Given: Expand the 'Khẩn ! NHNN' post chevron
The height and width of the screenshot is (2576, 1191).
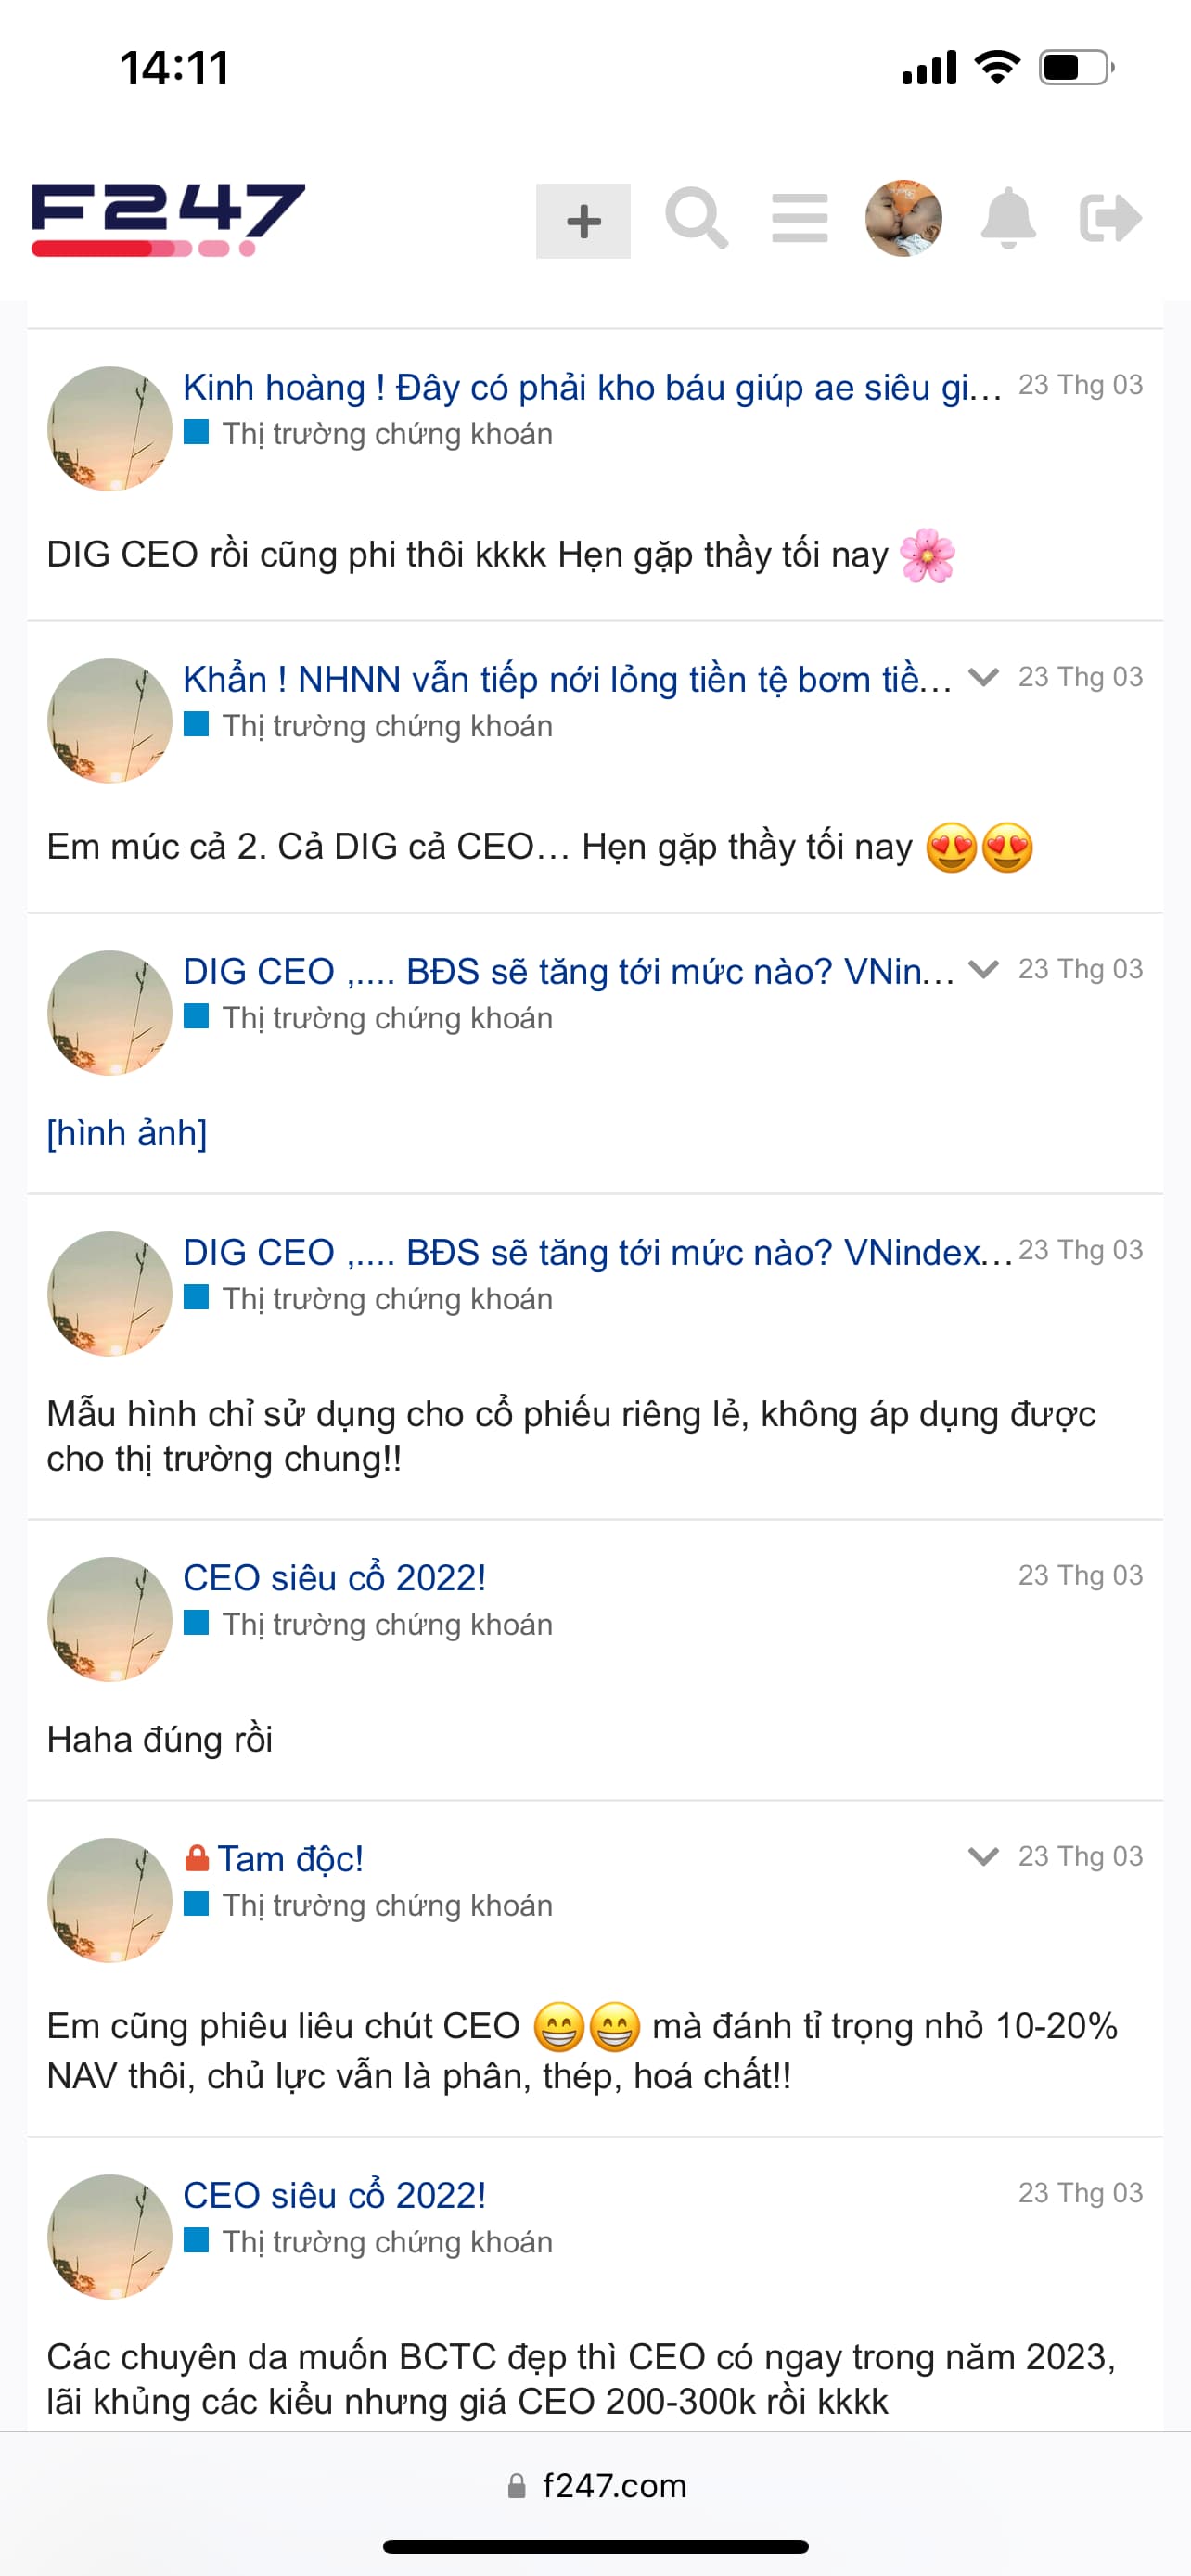Looking at the screenshot, I should [984, 678].
